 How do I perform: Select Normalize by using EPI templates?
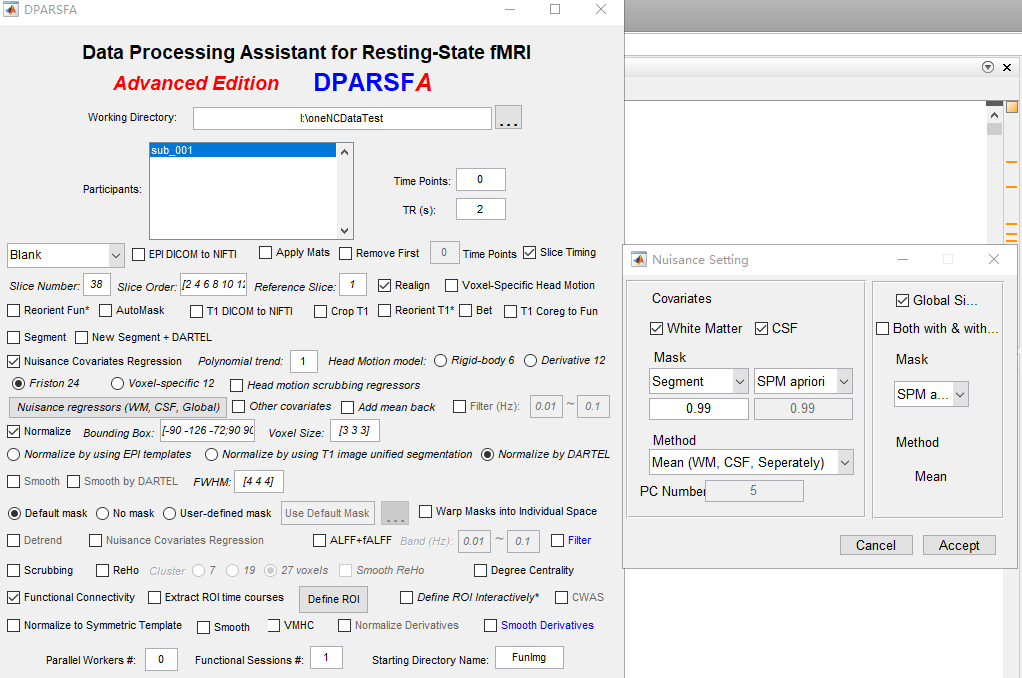pyautogui.click(x=14, y=454)
